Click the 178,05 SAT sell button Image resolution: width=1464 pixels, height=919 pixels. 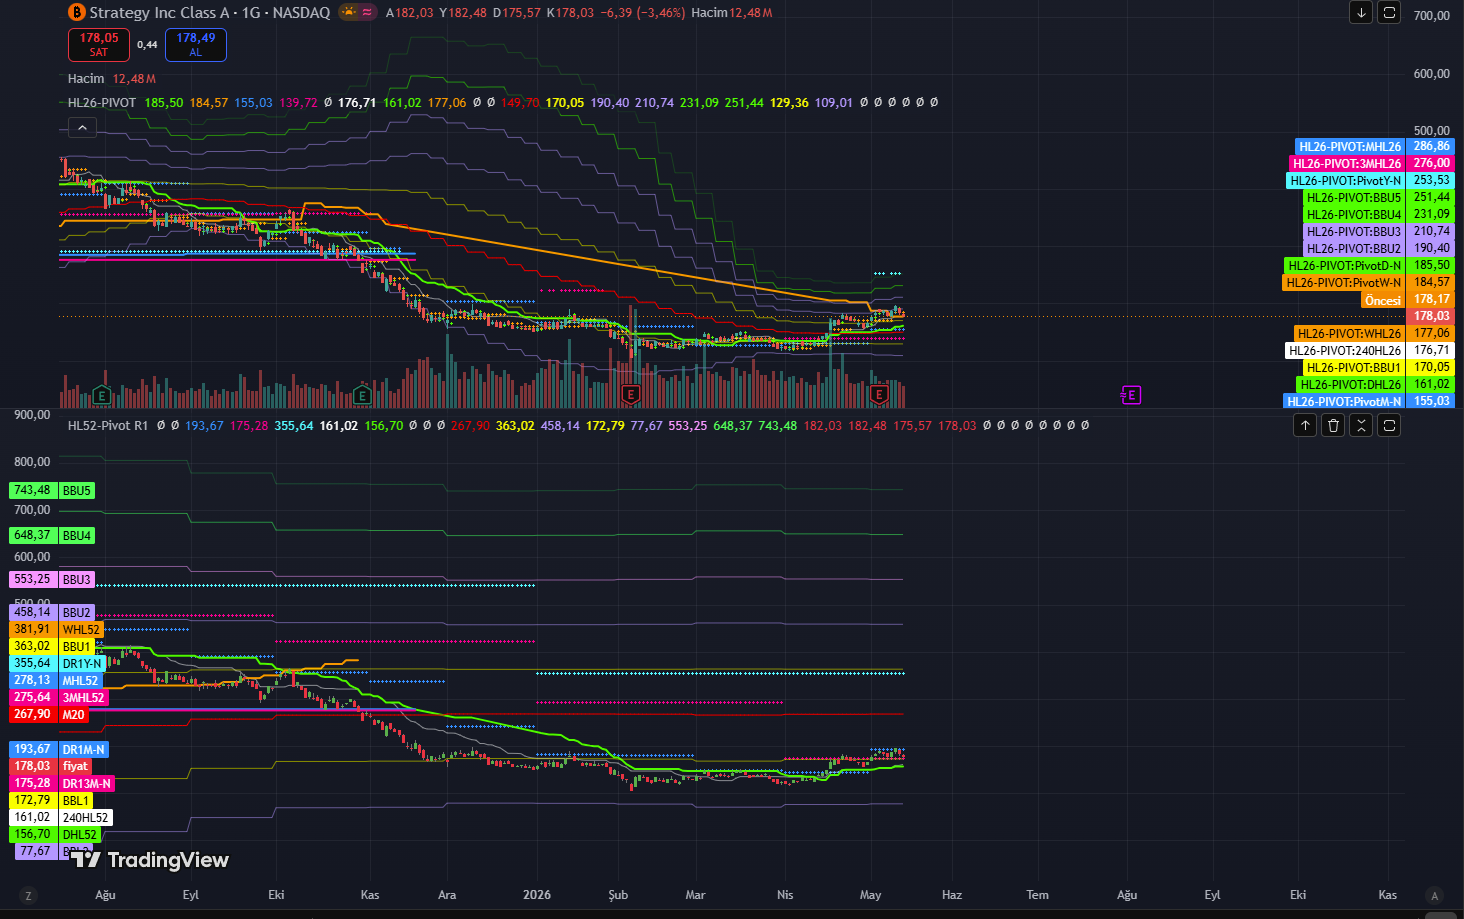coord(99,45)
